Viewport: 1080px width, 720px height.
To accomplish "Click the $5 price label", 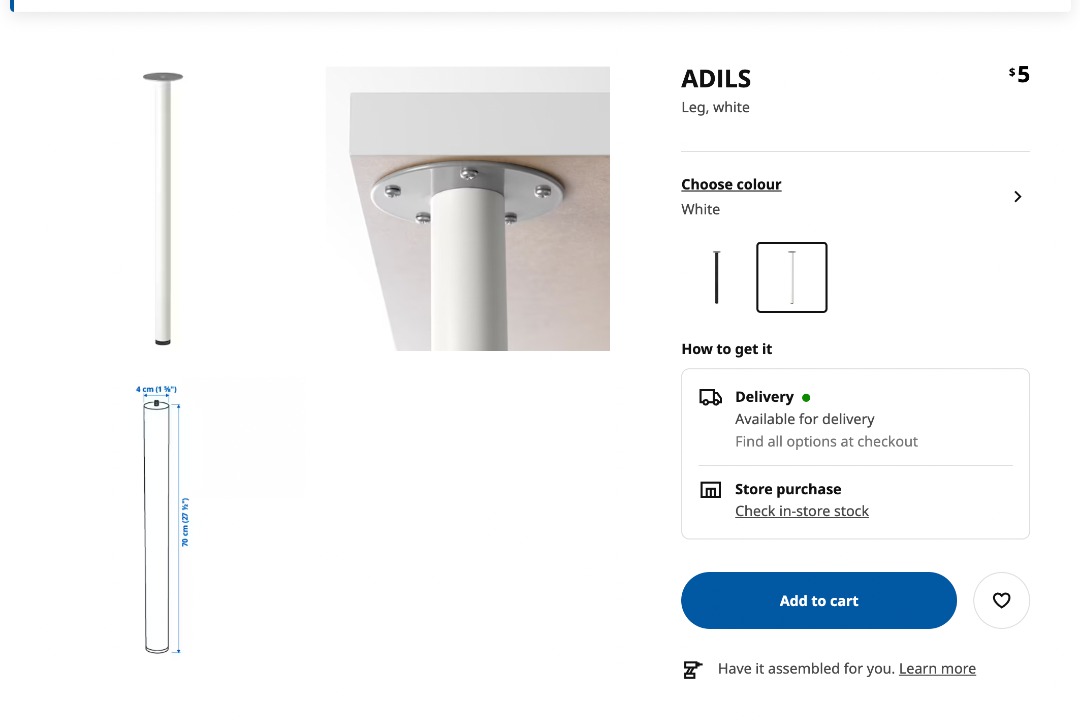I will click(1020, 75).
